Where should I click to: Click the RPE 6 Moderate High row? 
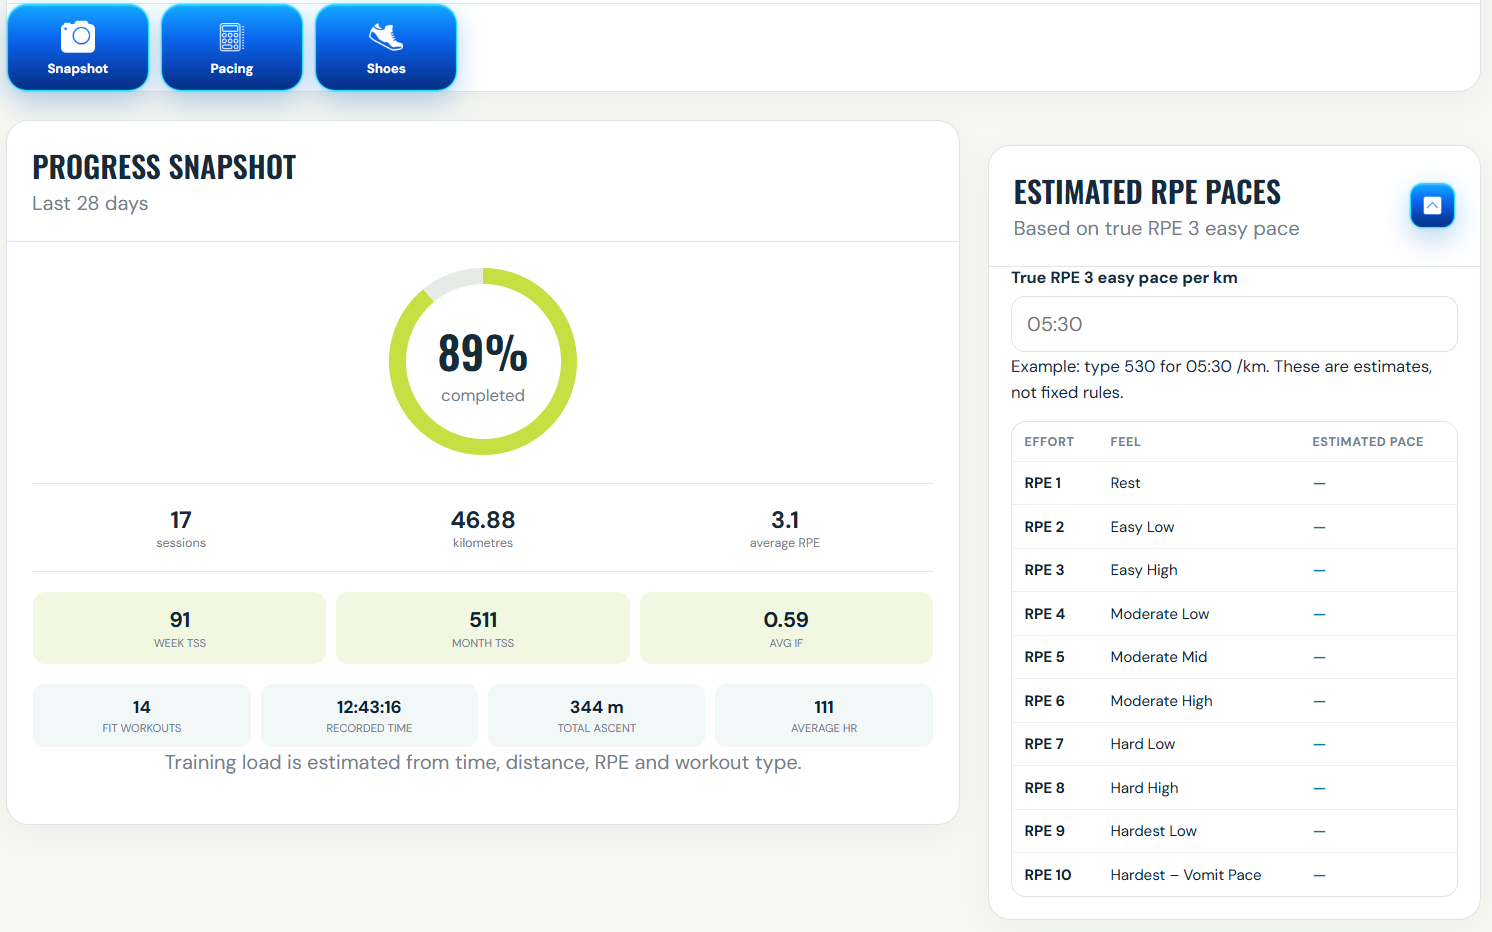click(1234, 701)
